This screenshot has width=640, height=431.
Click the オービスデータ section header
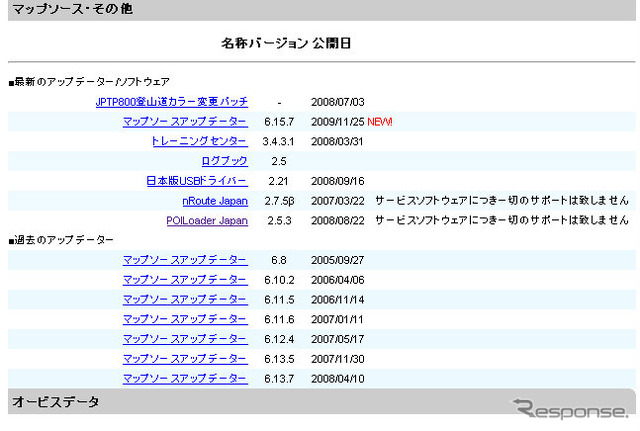pyautogui.click(x=322, y=402)
